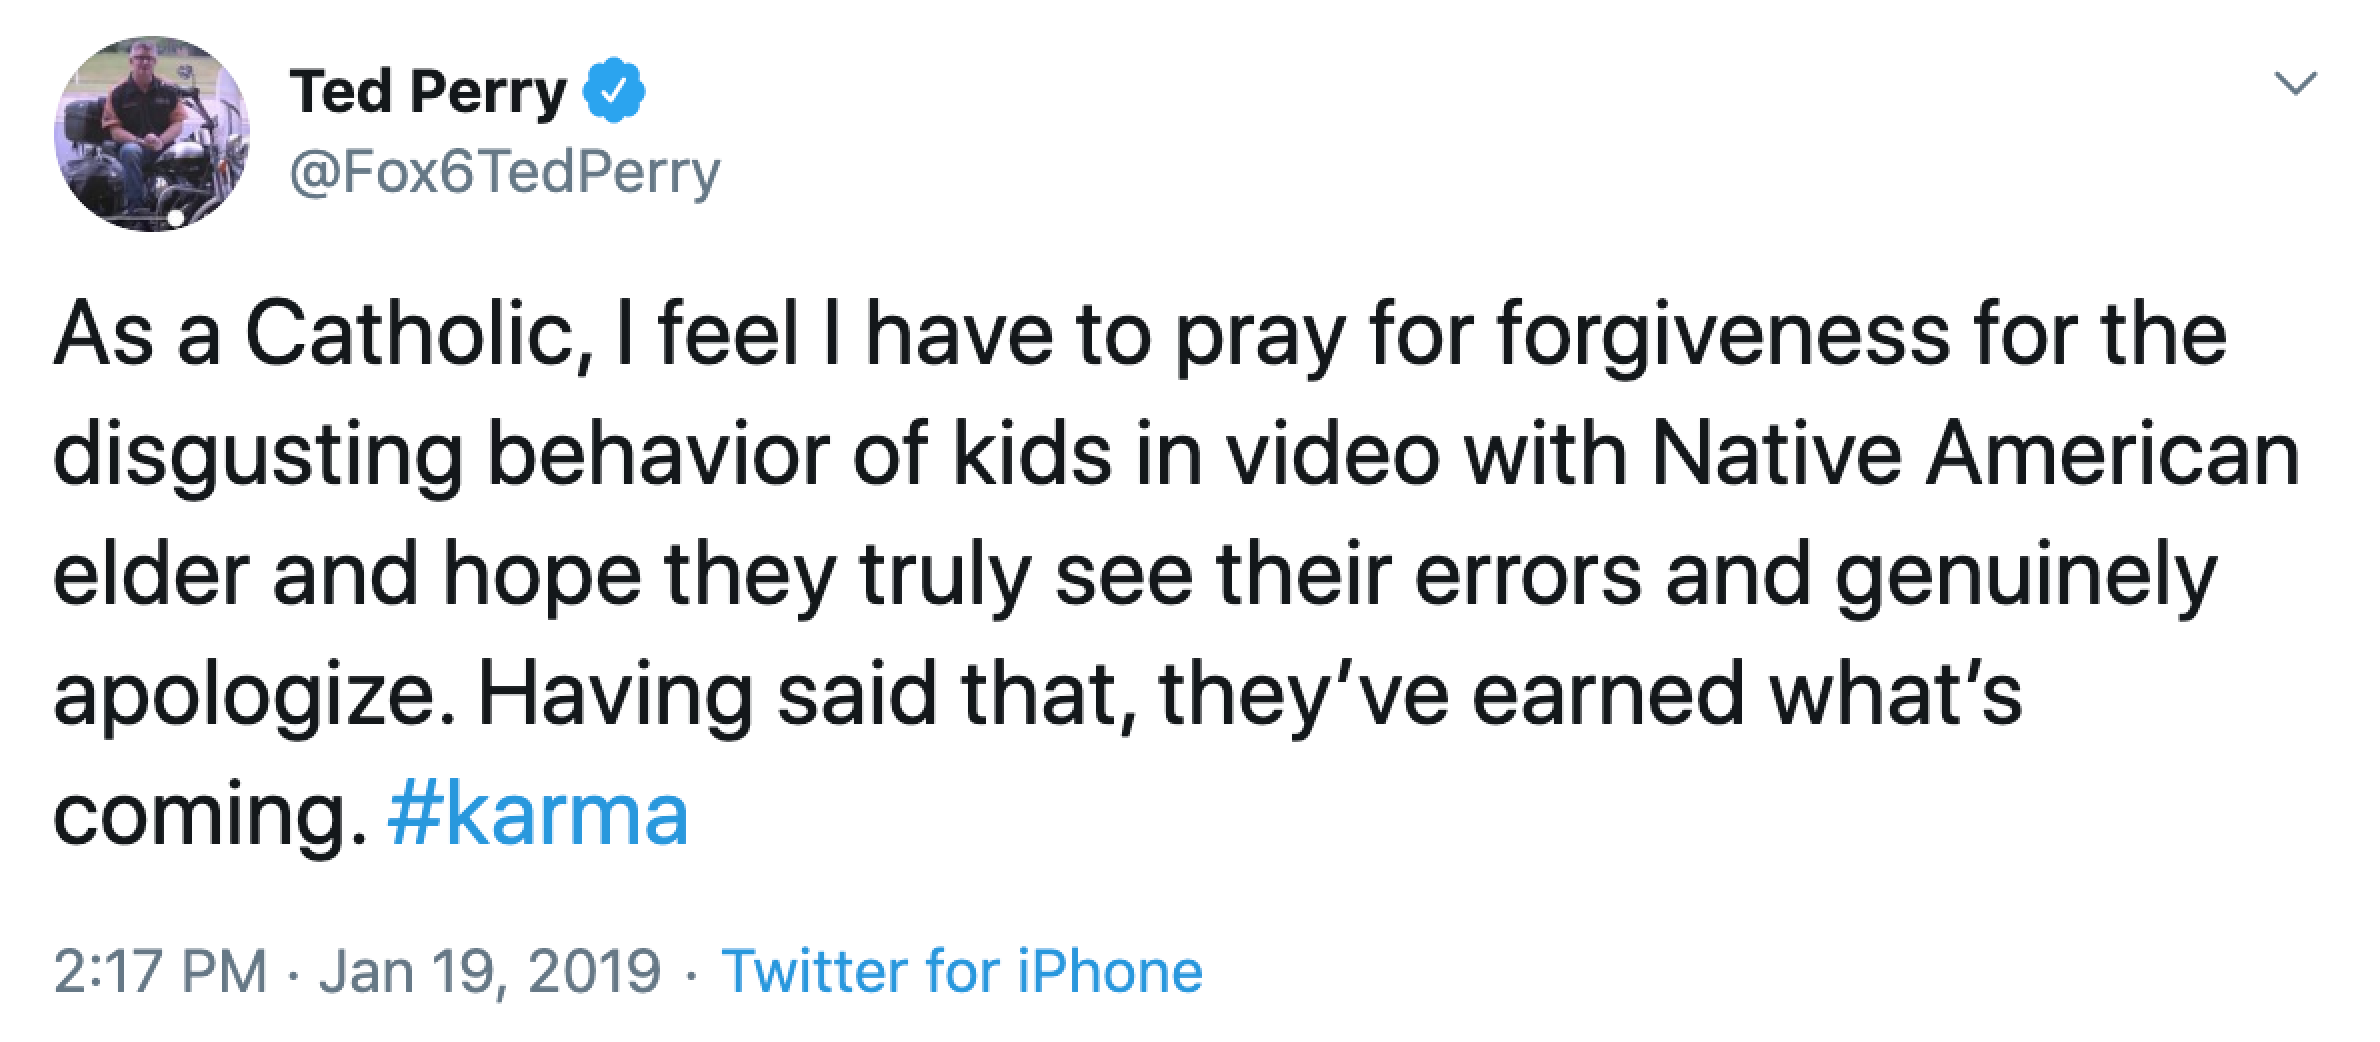
Task: Open the Ted Perry display name
Action: (428, 94)
